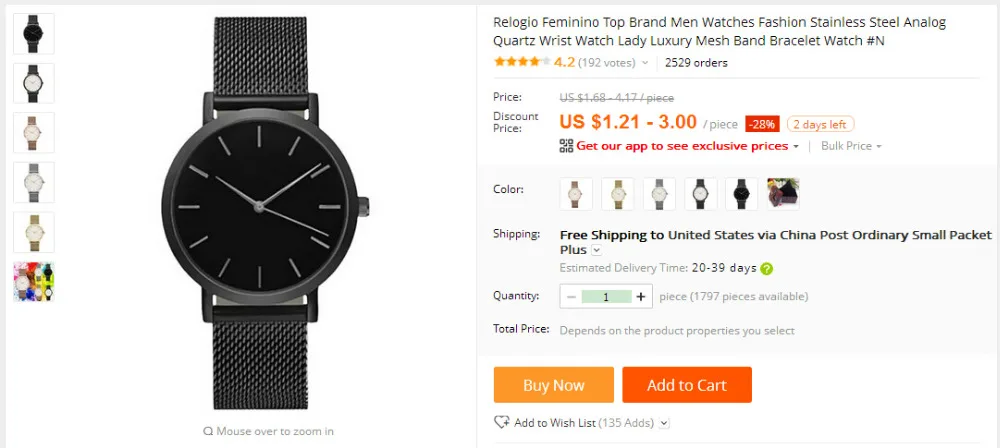Click the wish list heart icon

click(x=502, y=423)
